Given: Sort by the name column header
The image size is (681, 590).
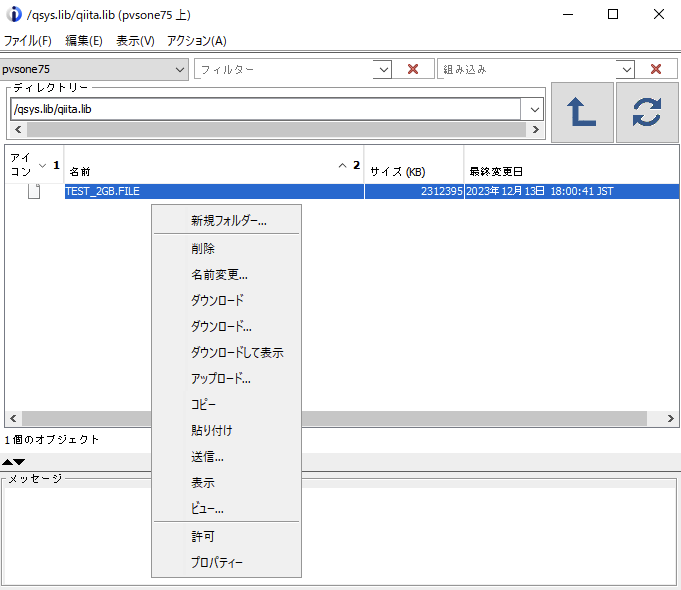Looking at the screenshot, I should (214, 165).
